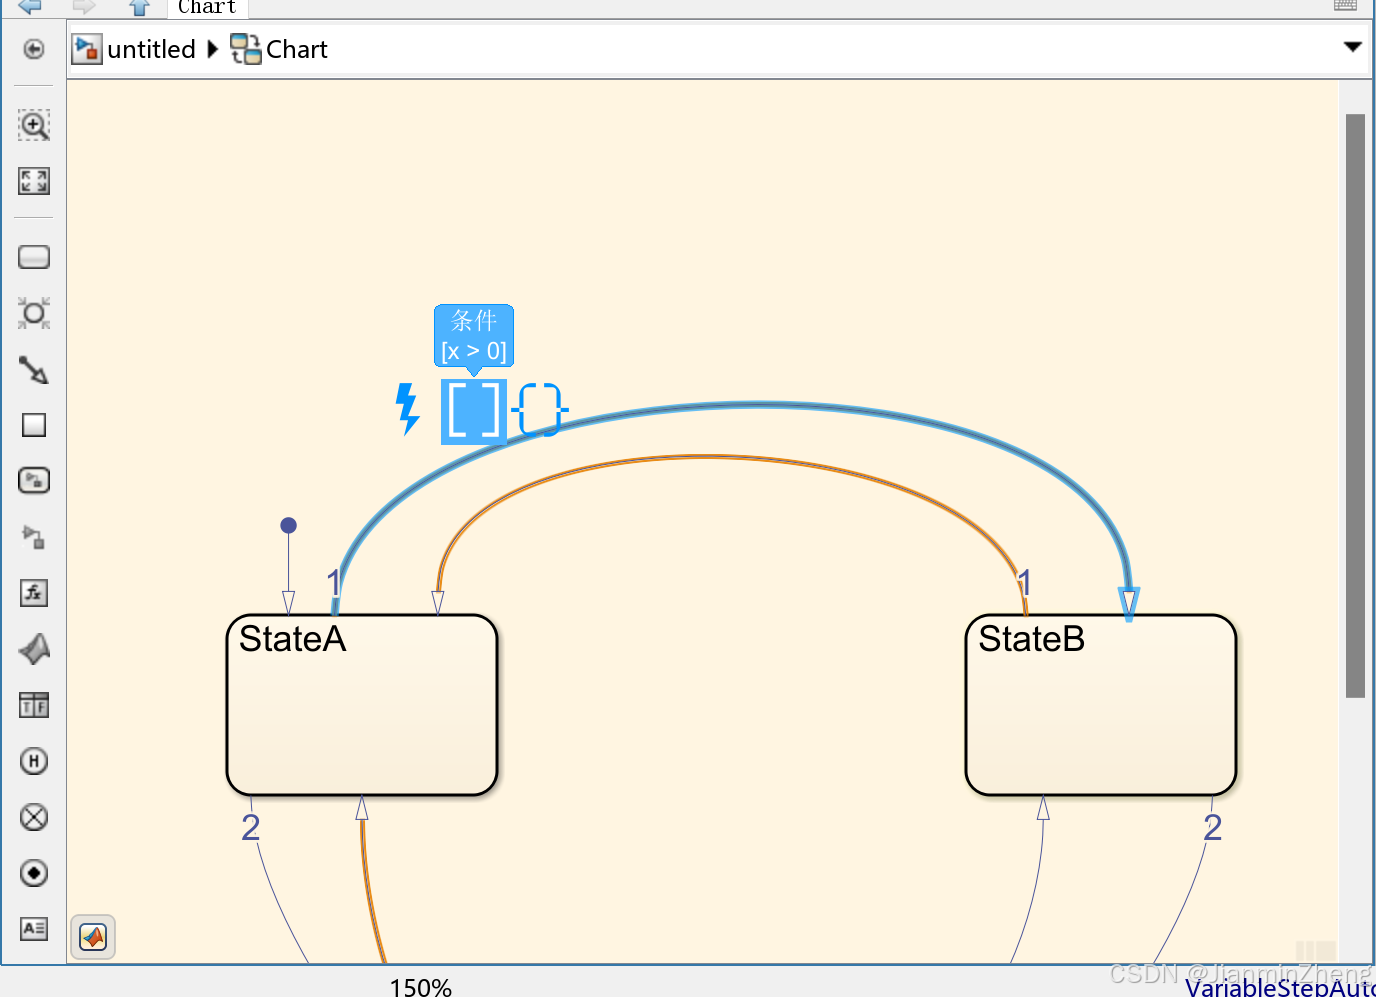The height and width of the screenshot is (997, 1376).
Task: Insert an Annotation with the A icon
Action: (x=33, y=929)
